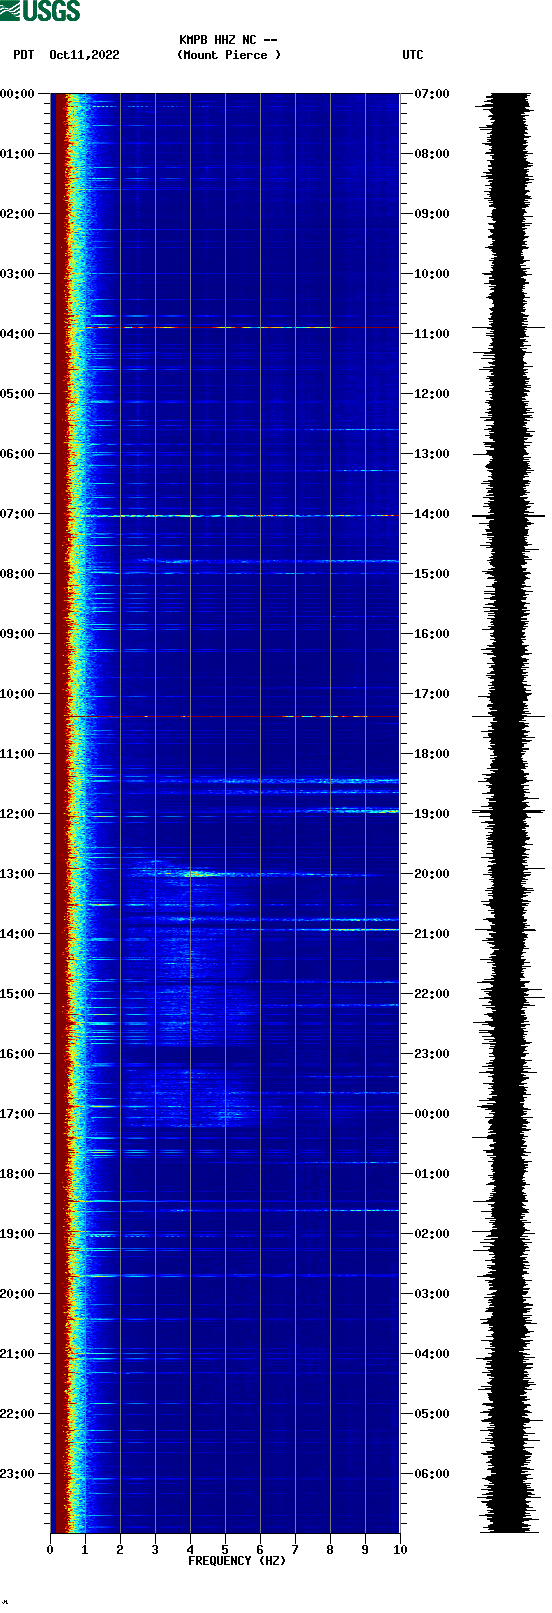552x1613 pixels.
Task: Click the 04:00 PDT time label
Action: click(x=17, y=334)
